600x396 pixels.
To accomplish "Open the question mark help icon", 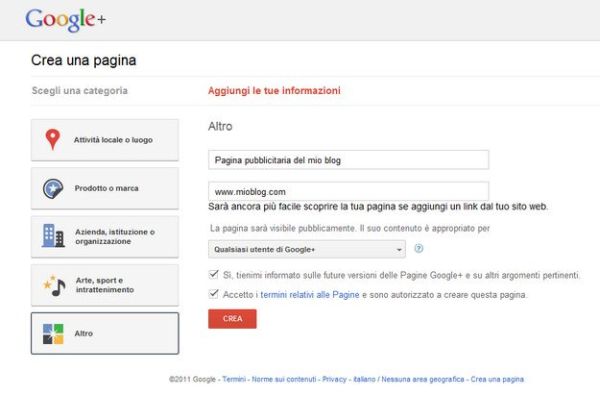I will pyautogui.click(x=419, y=249).
